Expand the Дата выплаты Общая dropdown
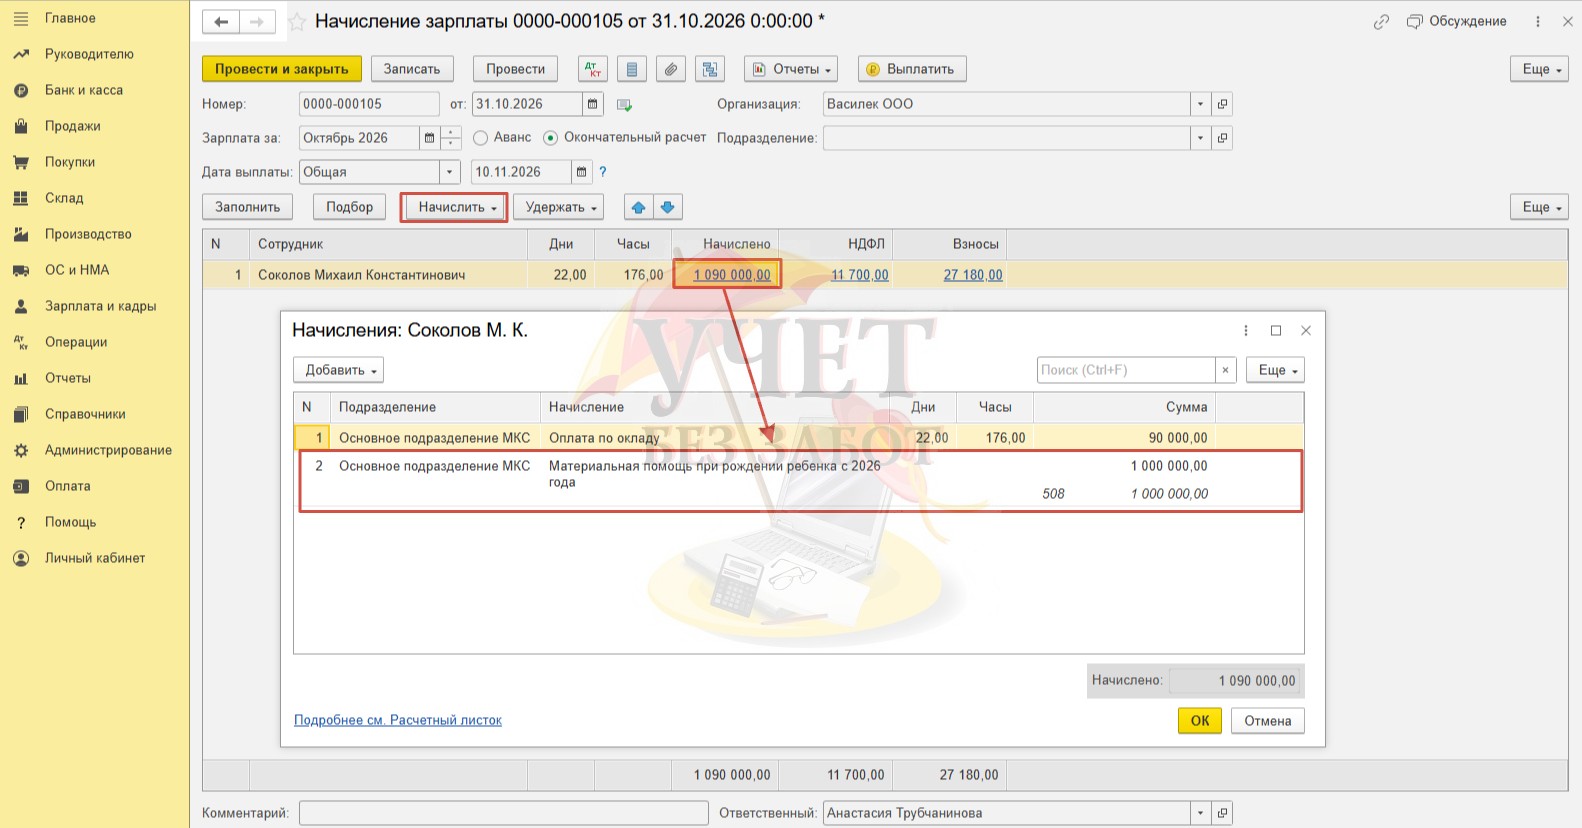 pyautogui.click(x=450, y=172)
